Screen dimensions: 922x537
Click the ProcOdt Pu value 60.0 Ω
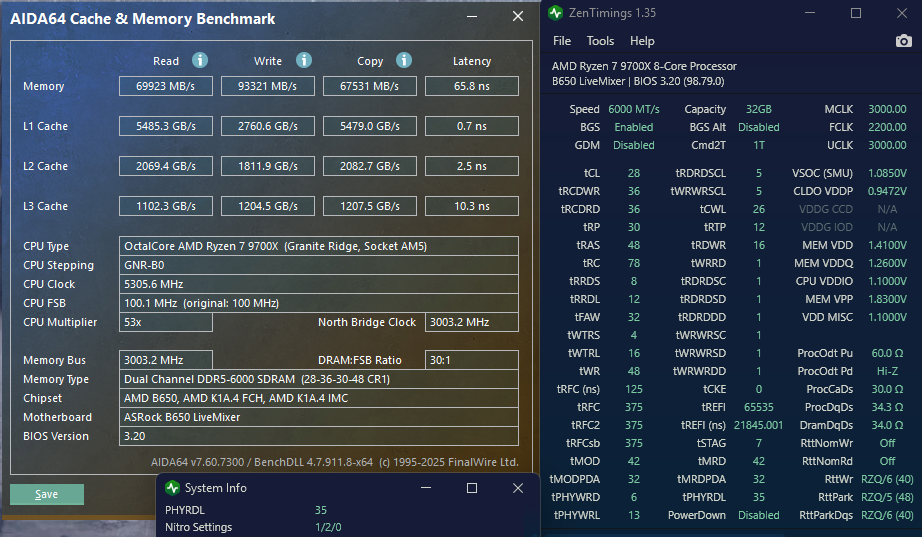(x=887, y=353)
